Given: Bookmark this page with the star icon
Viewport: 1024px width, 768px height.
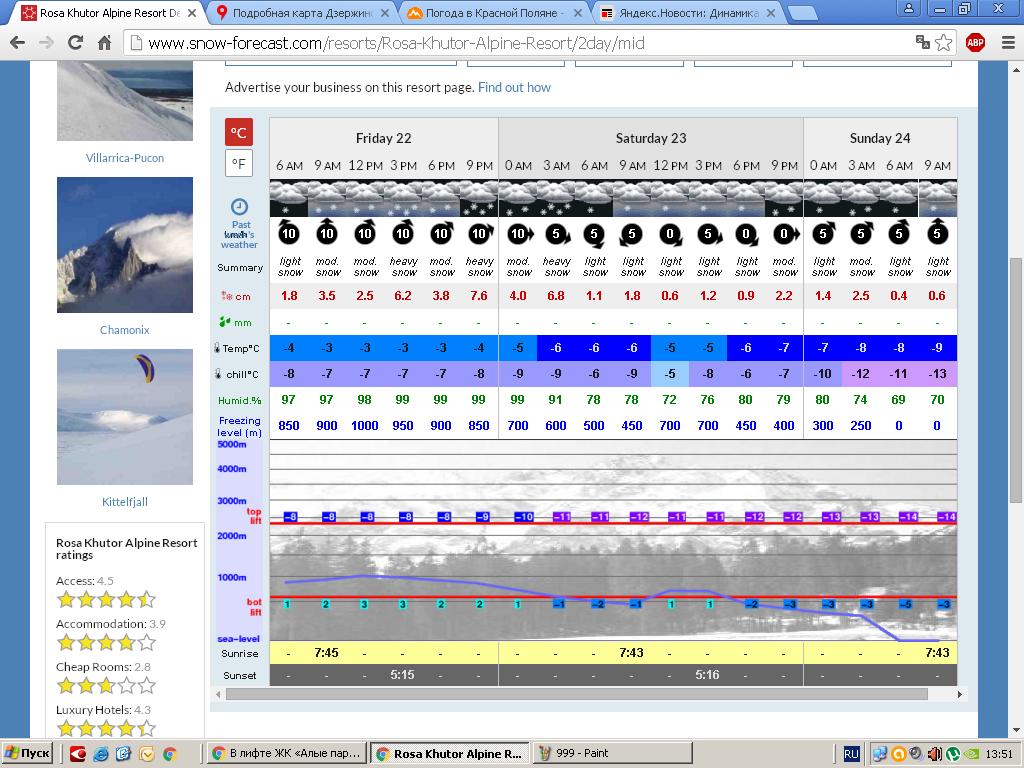Looking at the screenshot, I should pyautogui.click(x=944, y=42).
